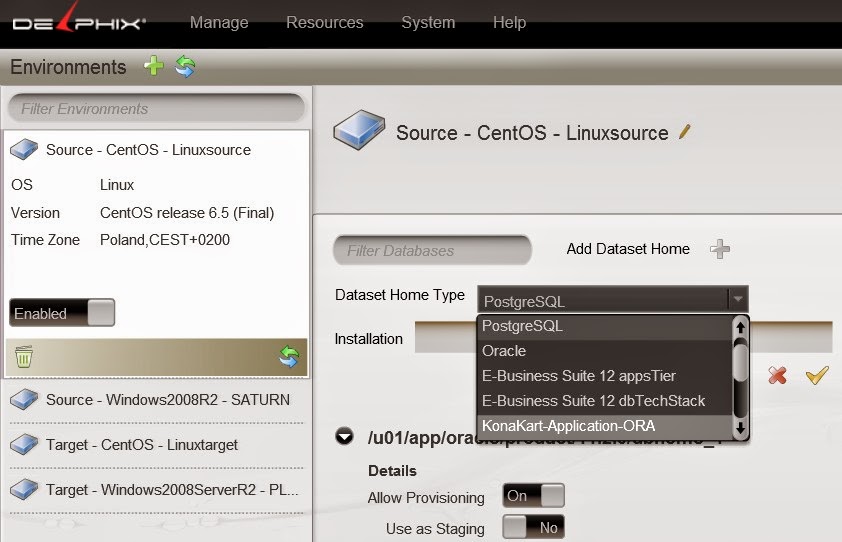This screenshot has width=842, height=542.
Task: Click the Target Windows2008ServerR2 disk icon
Action: (24, 490)
